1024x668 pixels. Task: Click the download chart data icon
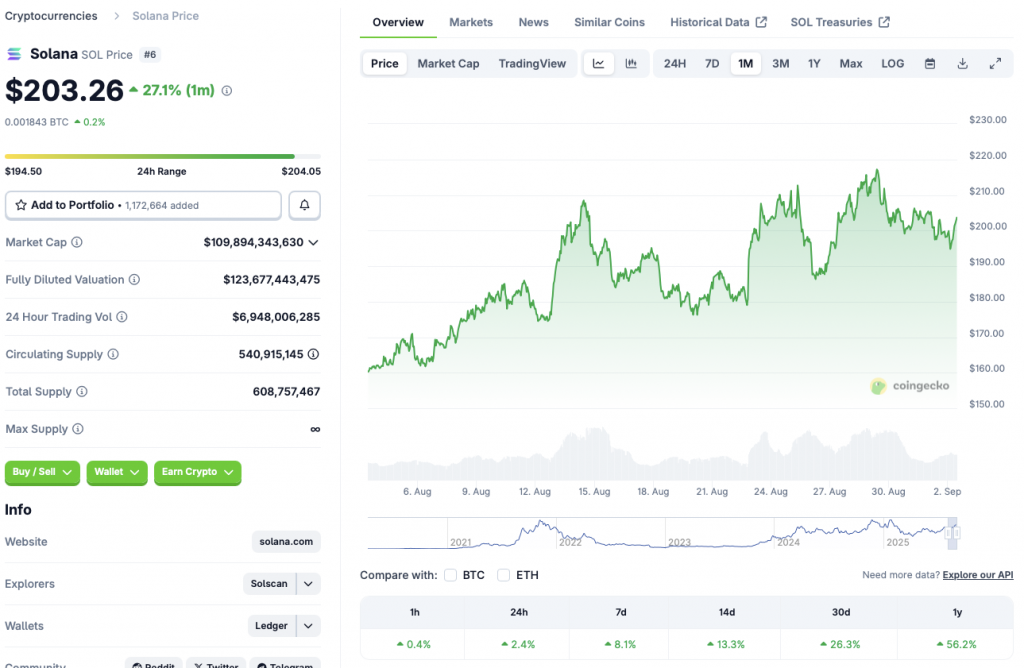[963, 63]
